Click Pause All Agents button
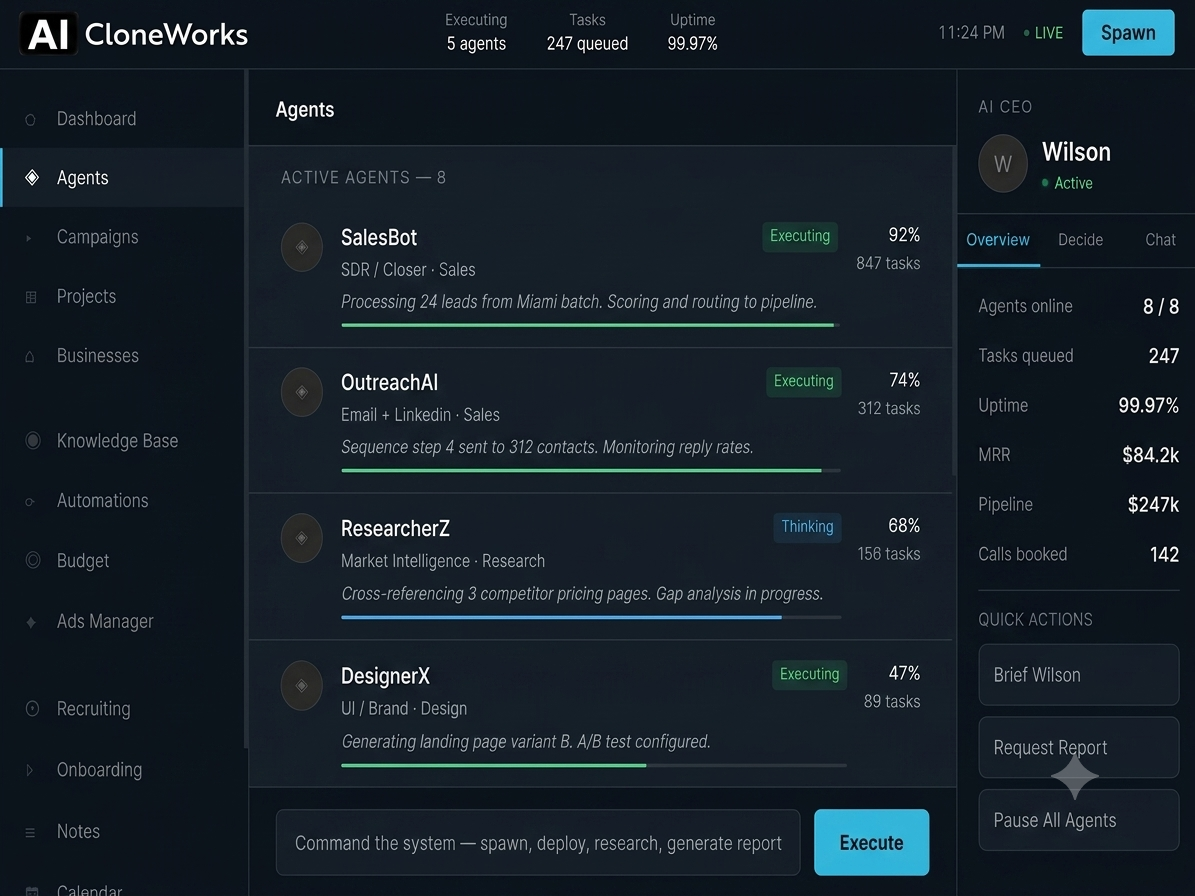 point(1078,820)
